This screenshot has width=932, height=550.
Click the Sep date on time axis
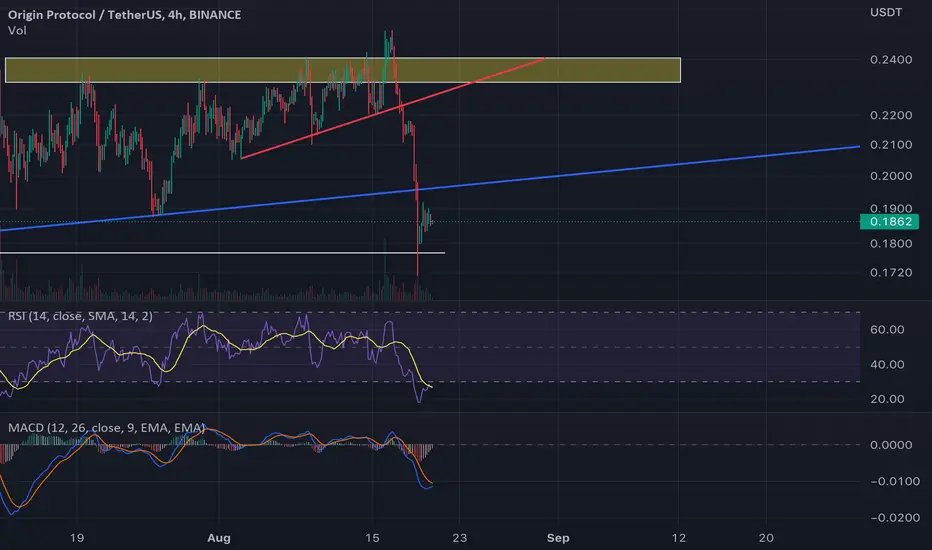click(558, 538)
